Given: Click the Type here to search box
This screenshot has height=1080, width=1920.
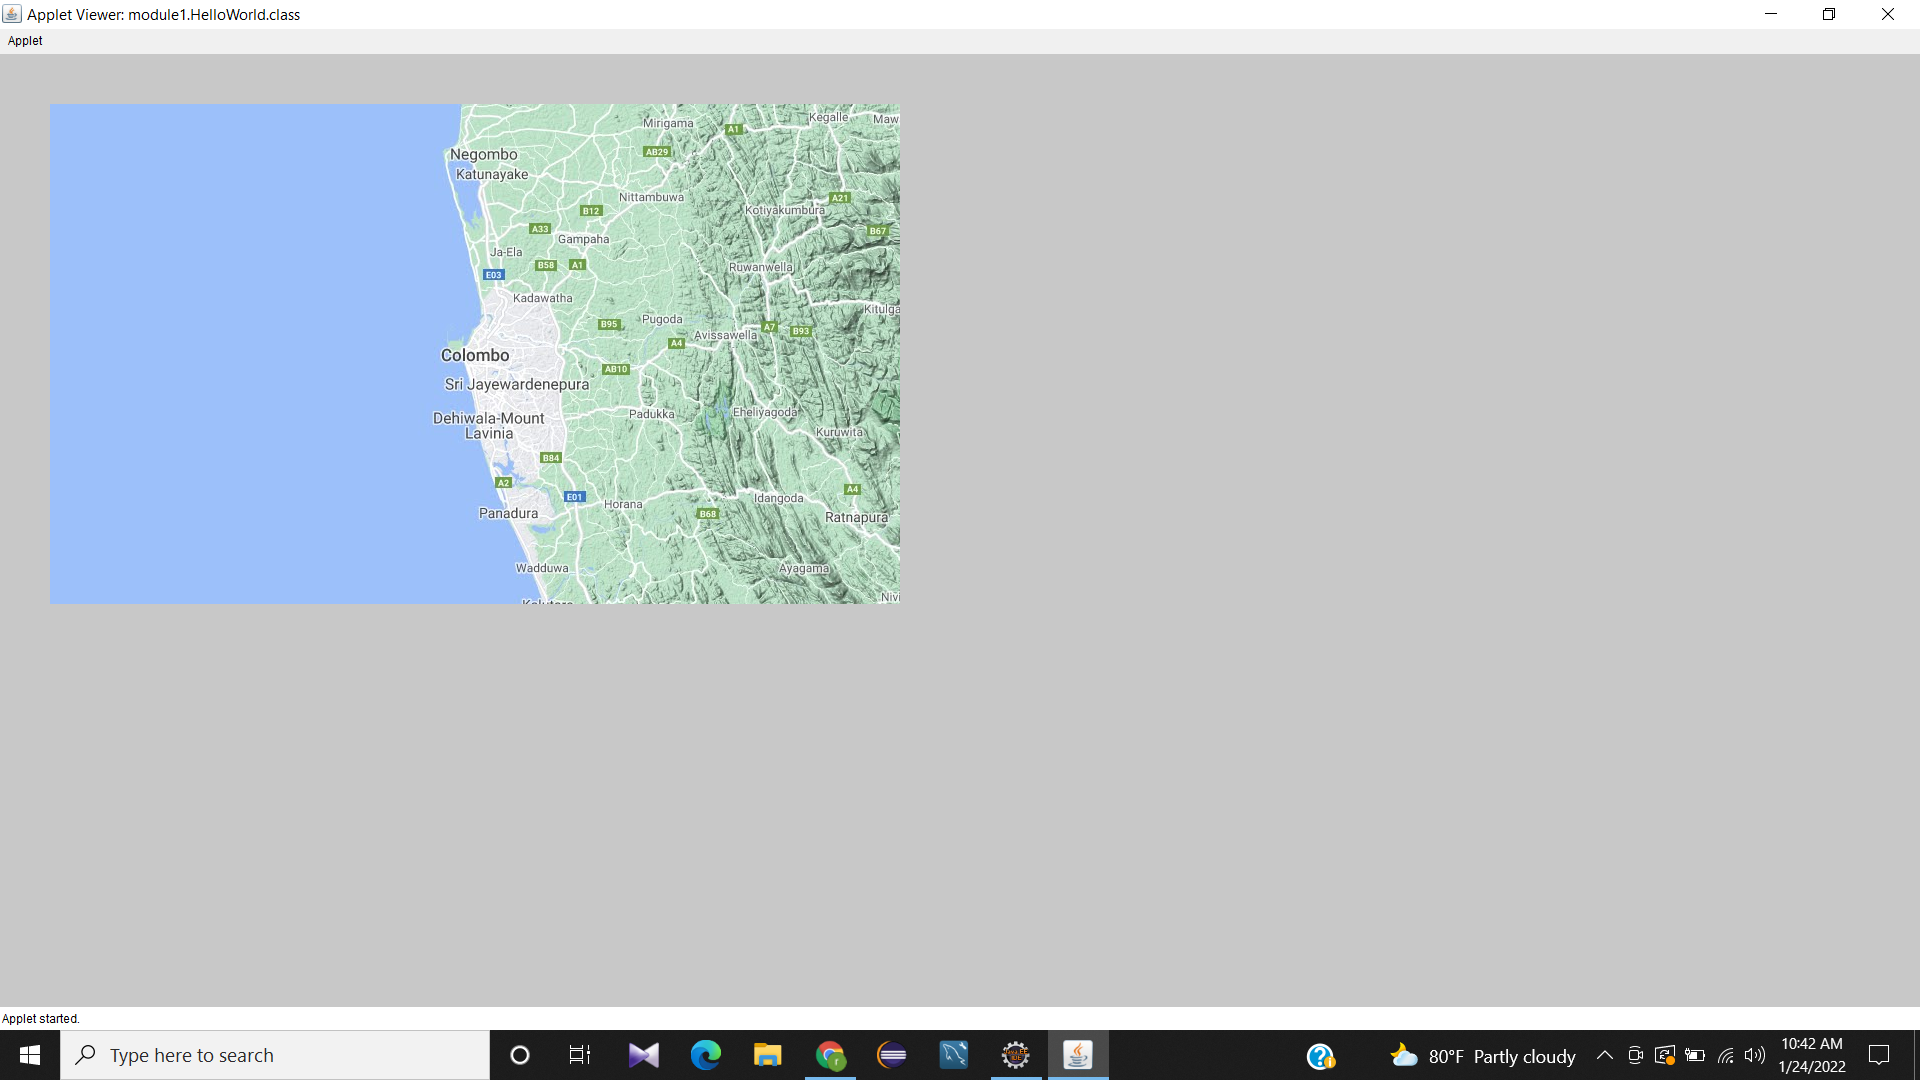Looking at the screenshot, I should [x=275, y=1055].
